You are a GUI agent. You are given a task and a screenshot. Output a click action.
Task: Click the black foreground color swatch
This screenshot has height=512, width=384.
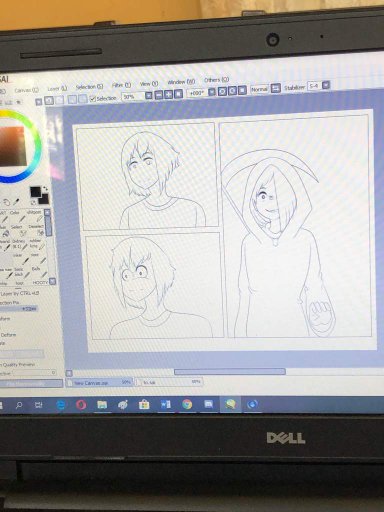(x=35, y=192)
